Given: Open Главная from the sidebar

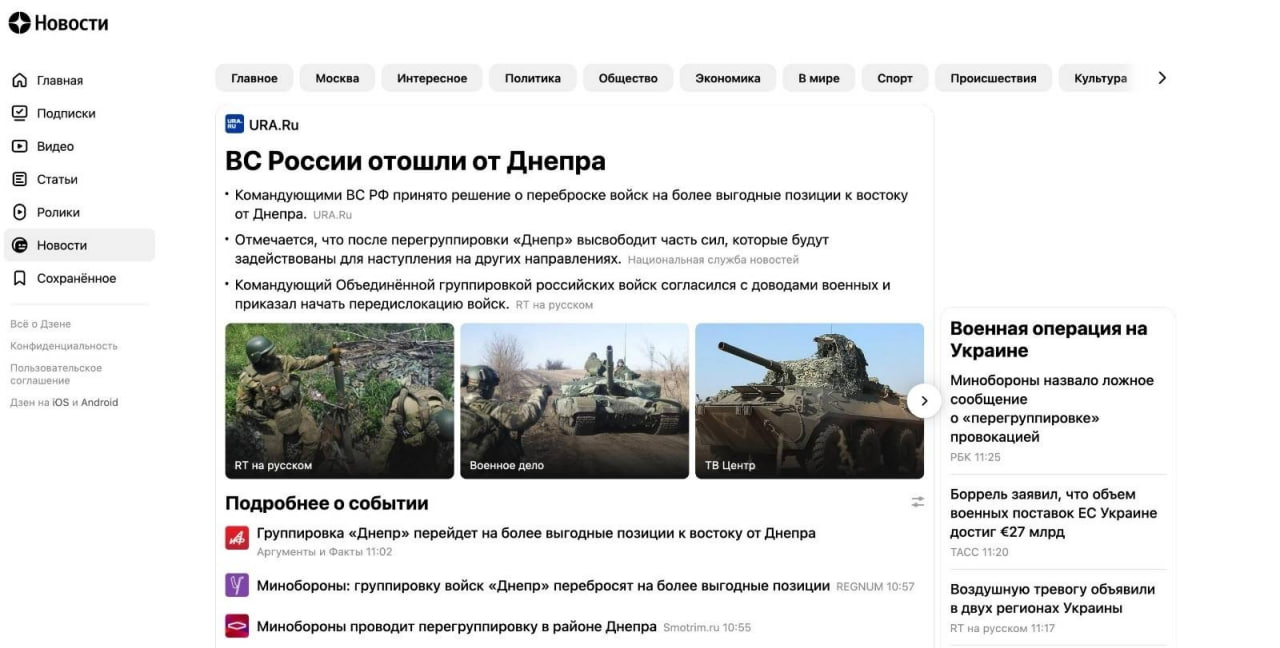Looking at the screenshot, I should click(59, 80).
